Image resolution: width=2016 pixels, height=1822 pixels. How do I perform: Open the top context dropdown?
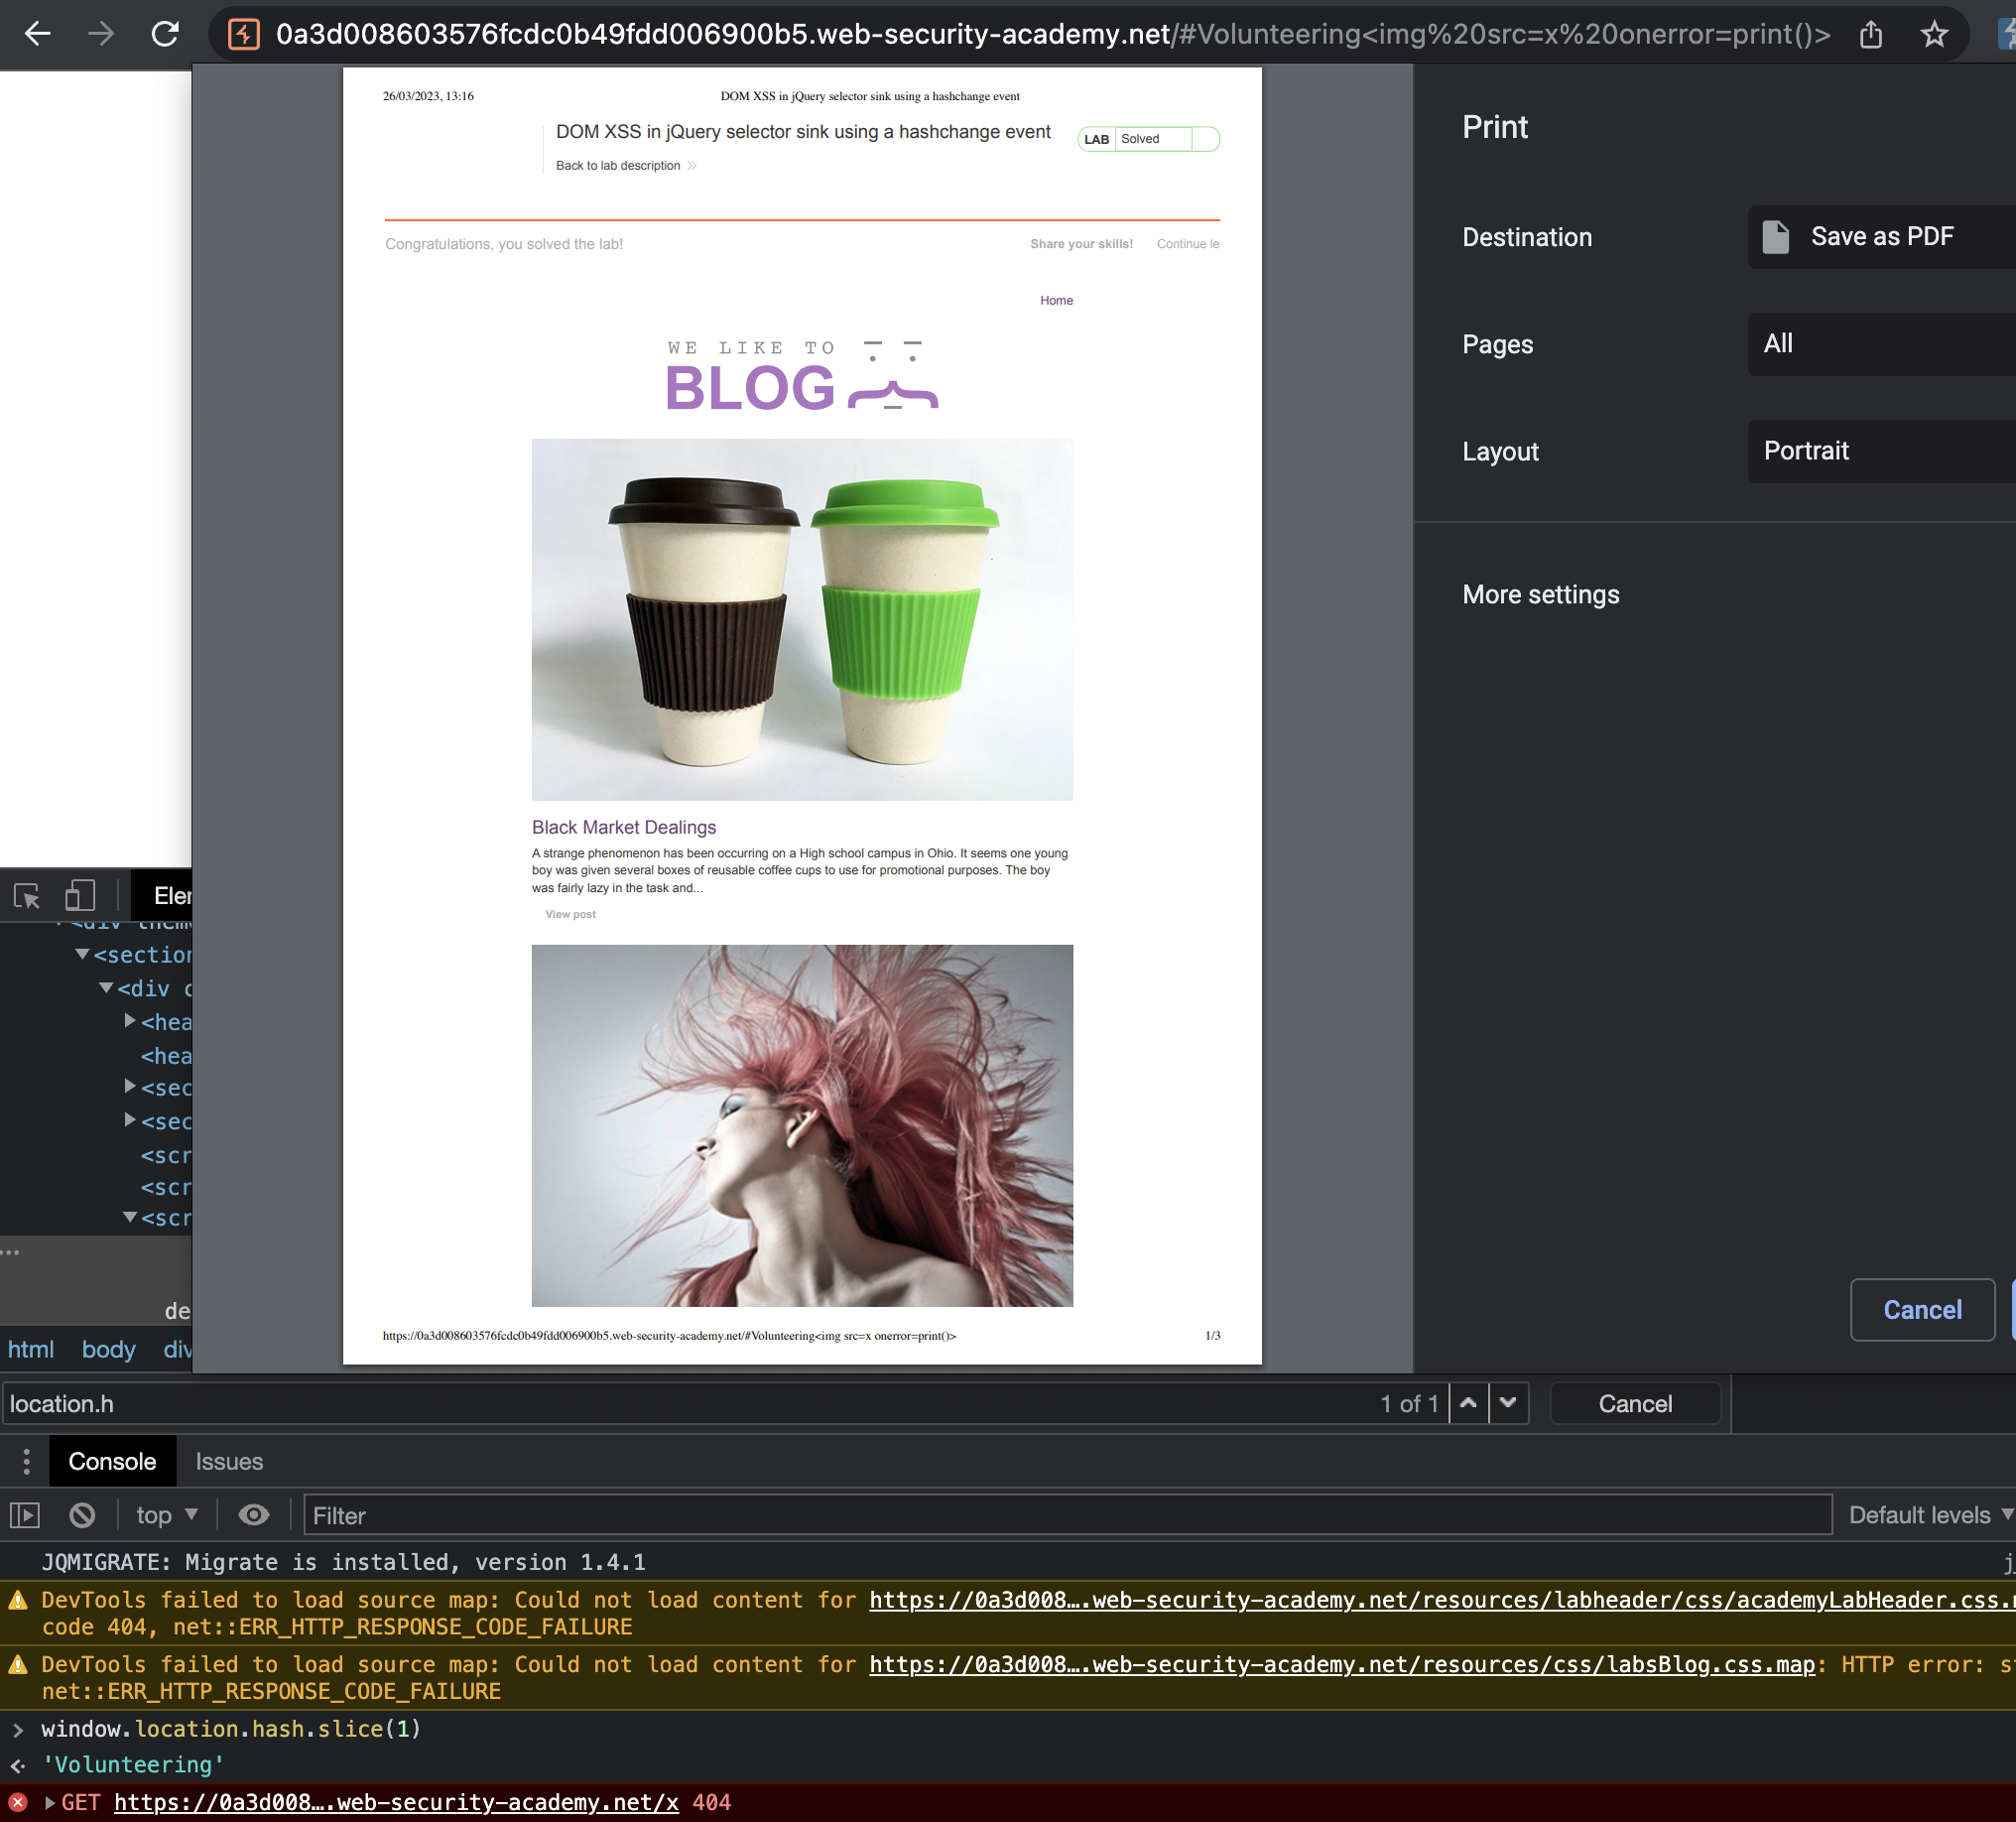[x=166, y=1515]
